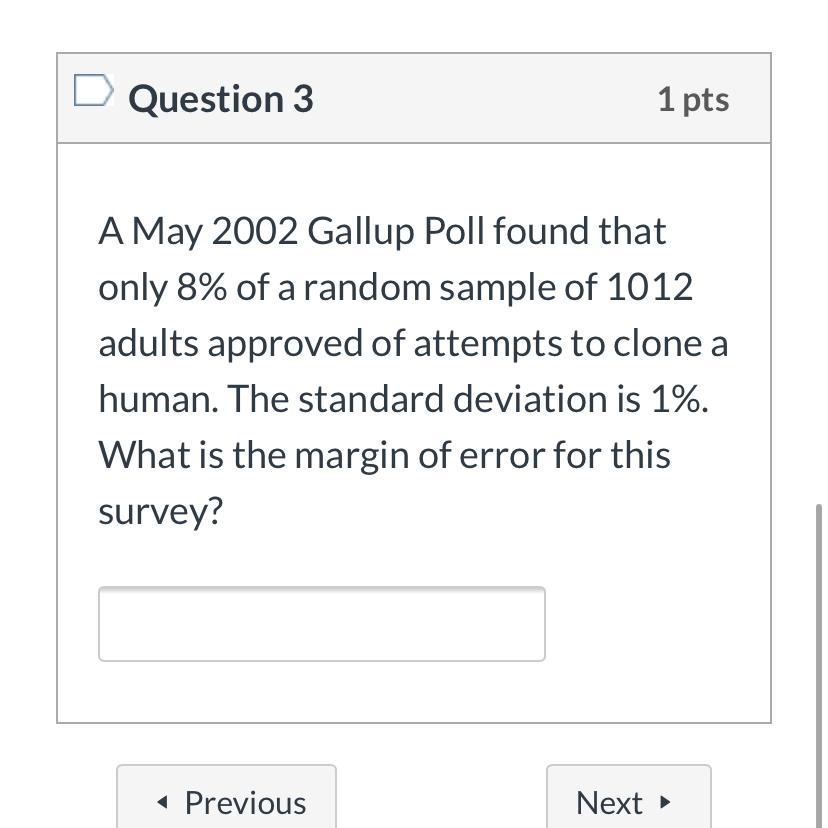Click the left arrow on Previous
828x828 pixels.
coord(163,803)
